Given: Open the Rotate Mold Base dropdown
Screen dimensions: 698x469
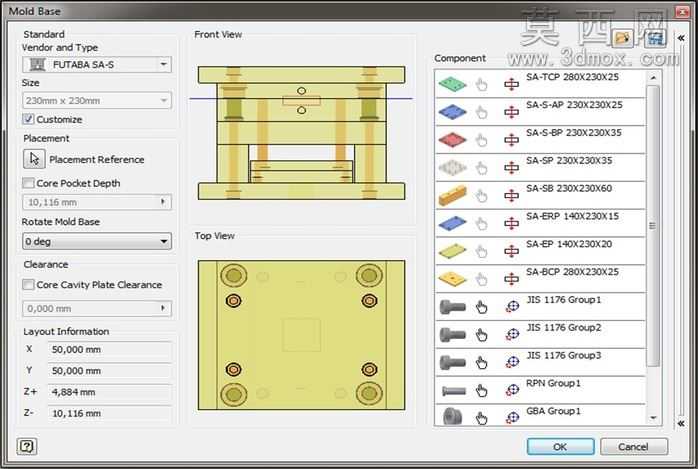Looking at the screenshot, I should click(x=97, y=241).
